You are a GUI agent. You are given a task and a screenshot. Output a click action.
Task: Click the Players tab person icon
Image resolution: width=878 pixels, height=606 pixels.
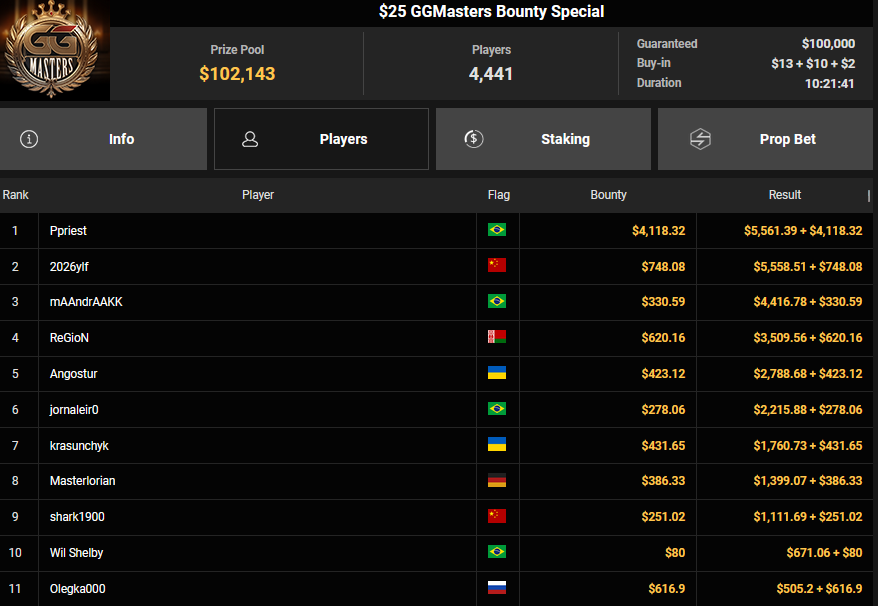(250, 139)
